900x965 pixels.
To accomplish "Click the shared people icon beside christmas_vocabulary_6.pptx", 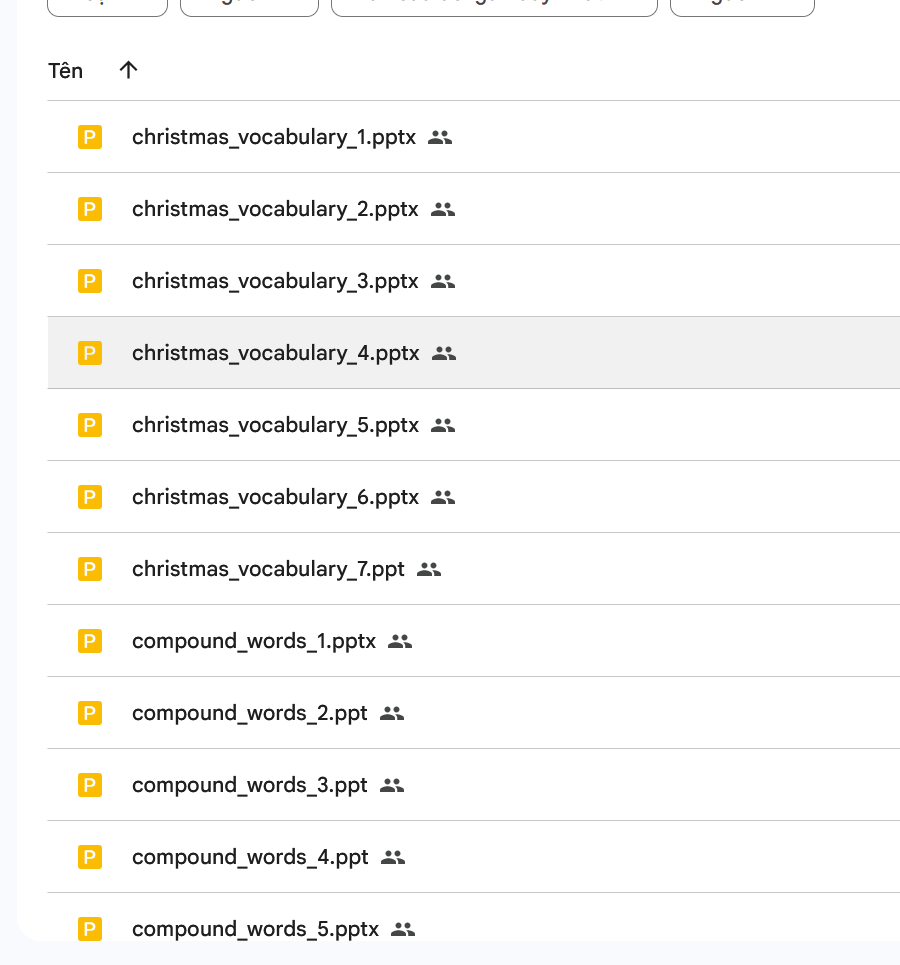I will pyautogui.click(x=443, y=497).
